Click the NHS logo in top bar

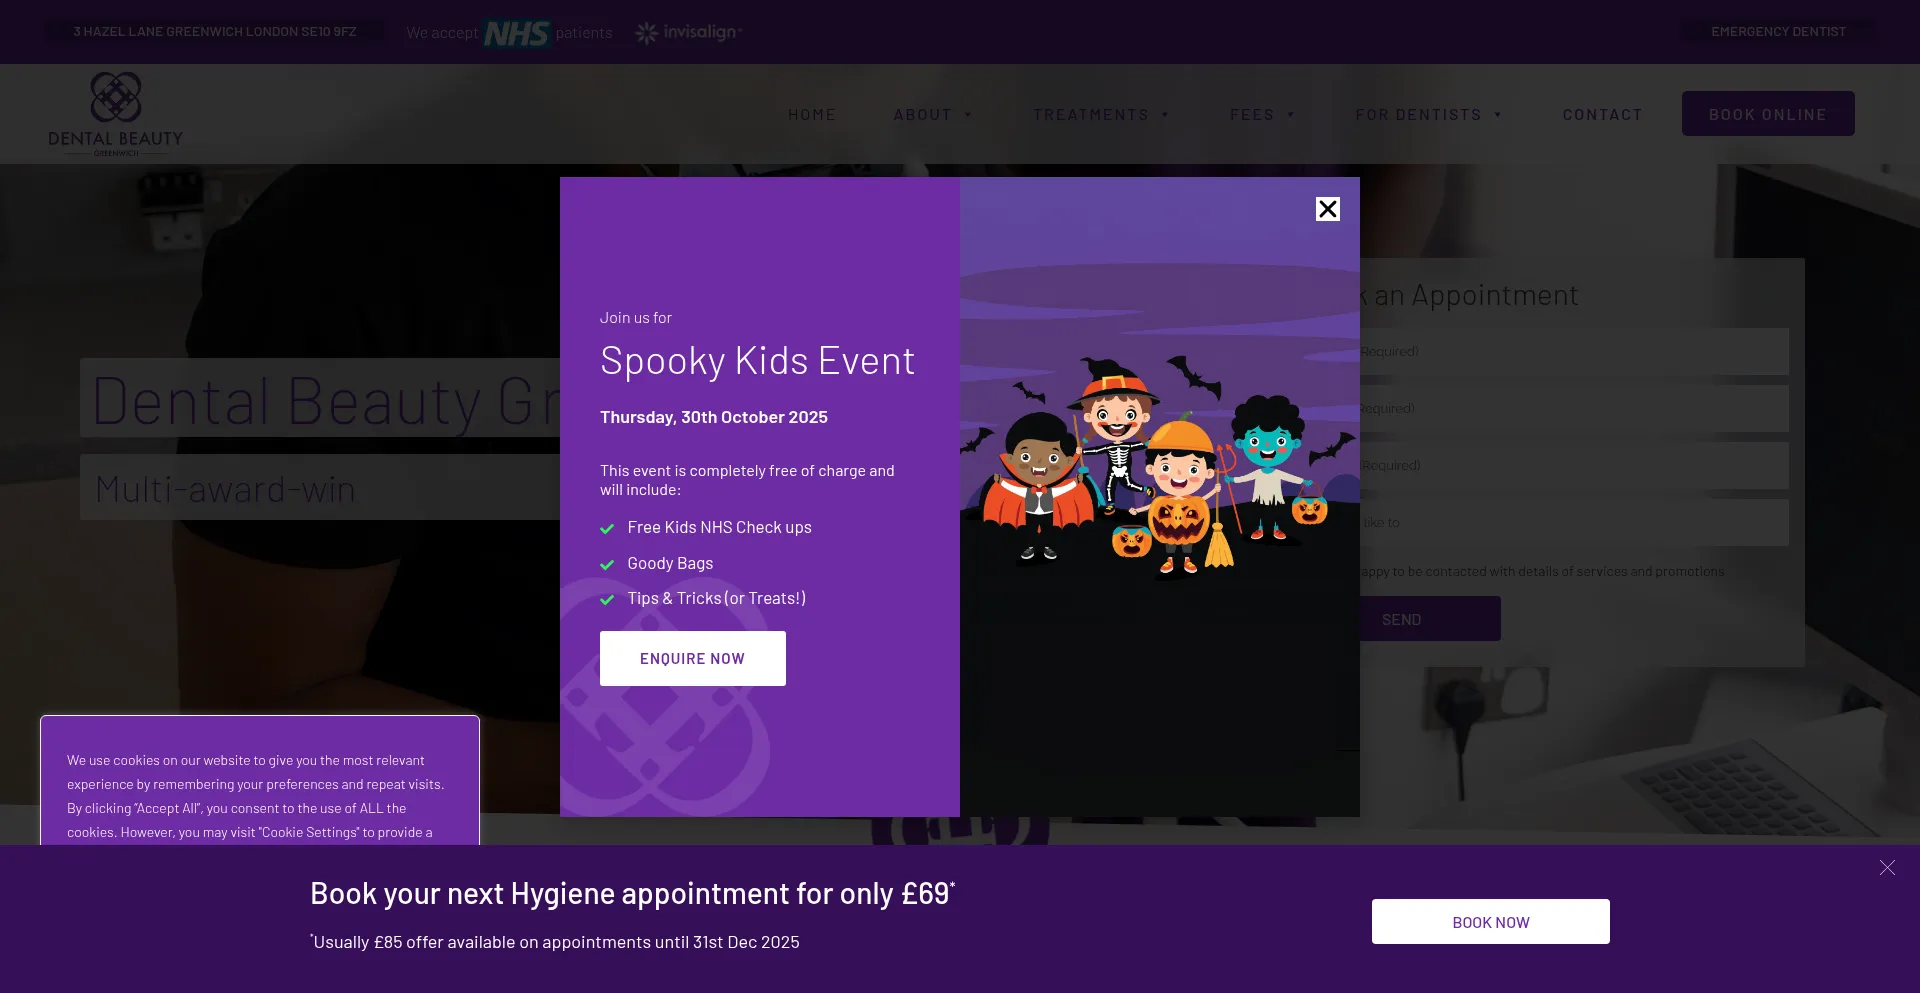coord(516,33)
